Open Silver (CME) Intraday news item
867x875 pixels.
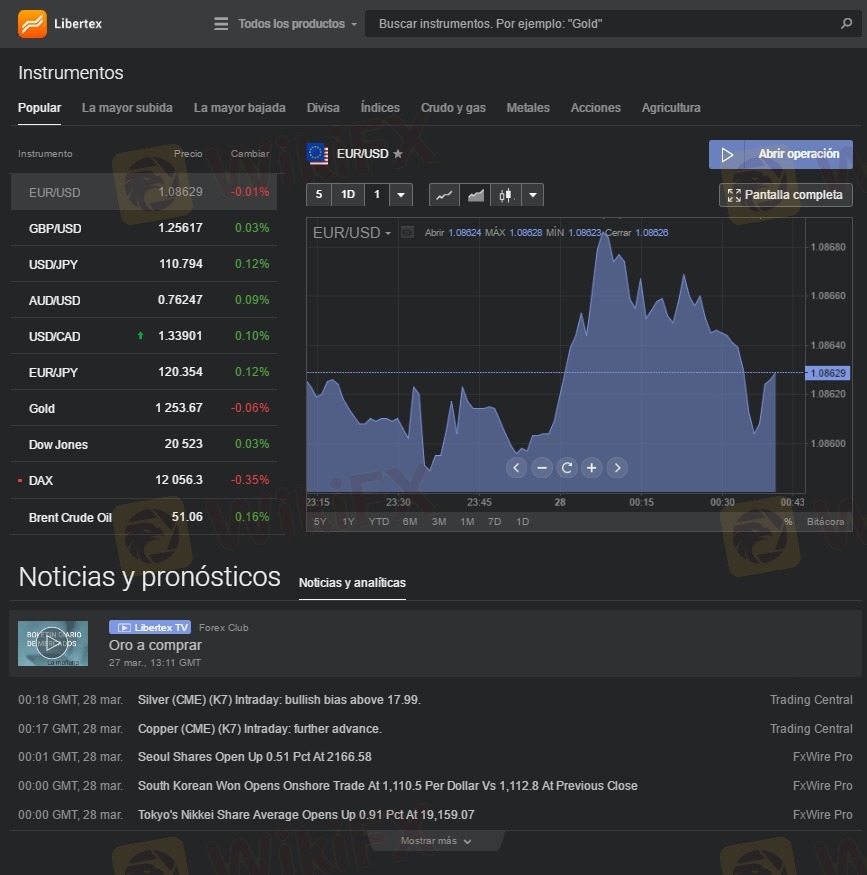(x=279, y=700)
